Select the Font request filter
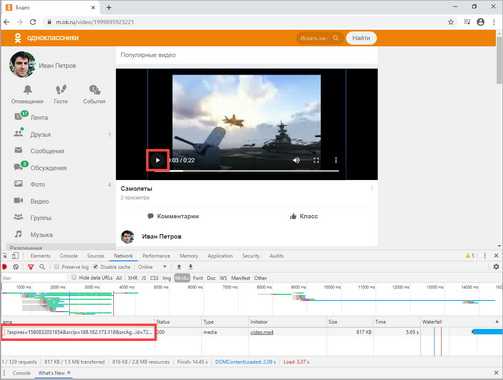 click(198, 278)
